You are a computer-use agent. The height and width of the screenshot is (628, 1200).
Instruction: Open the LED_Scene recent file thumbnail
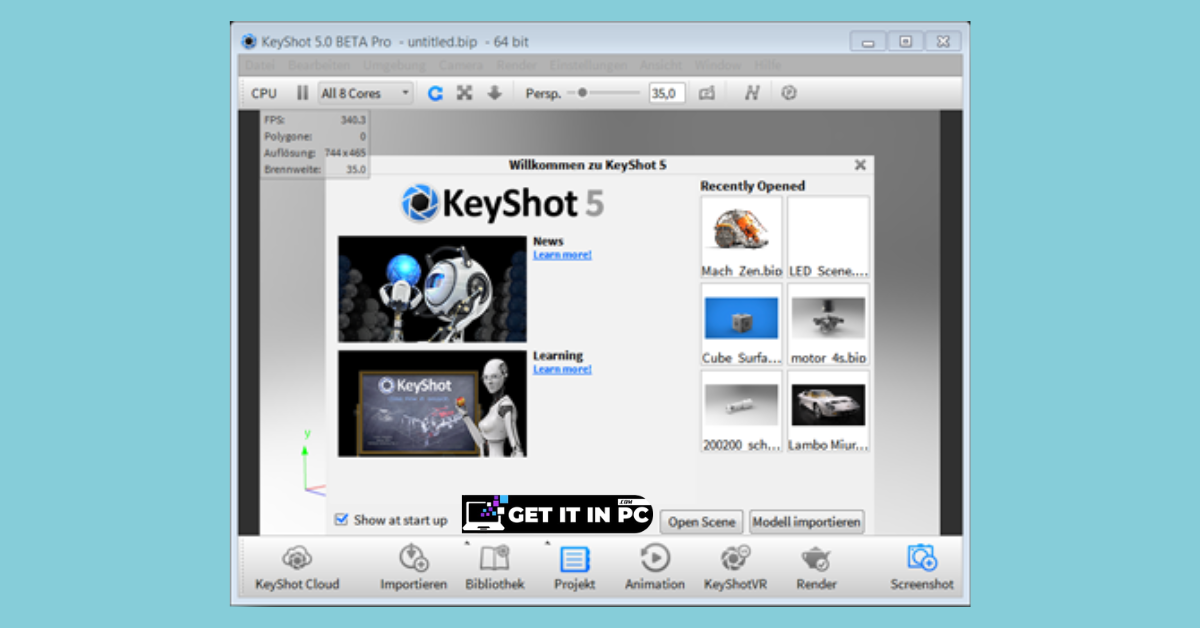click(x=828, y=237)
